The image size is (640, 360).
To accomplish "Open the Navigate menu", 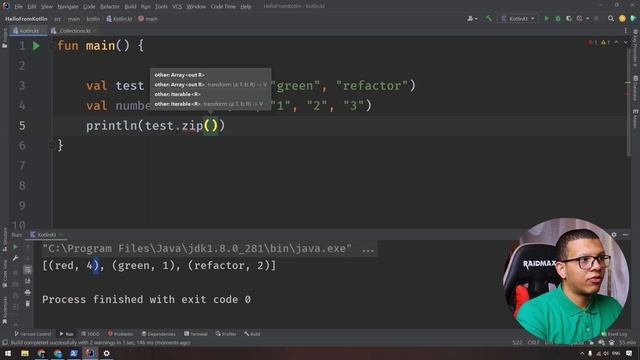I will pos(68,7).
